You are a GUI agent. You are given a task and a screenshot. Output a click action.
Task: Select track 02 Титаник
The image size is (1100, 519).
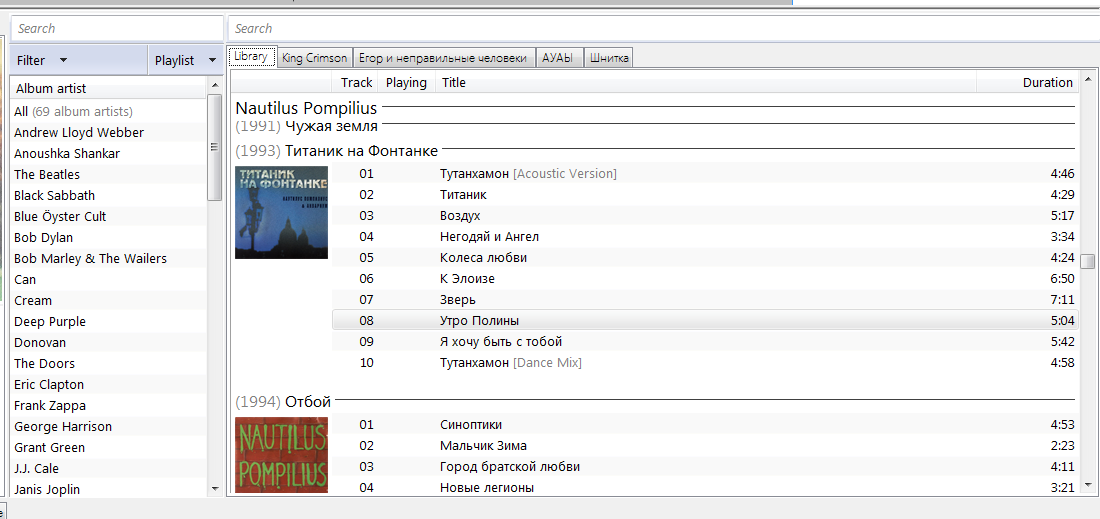[x=705, y=194]
